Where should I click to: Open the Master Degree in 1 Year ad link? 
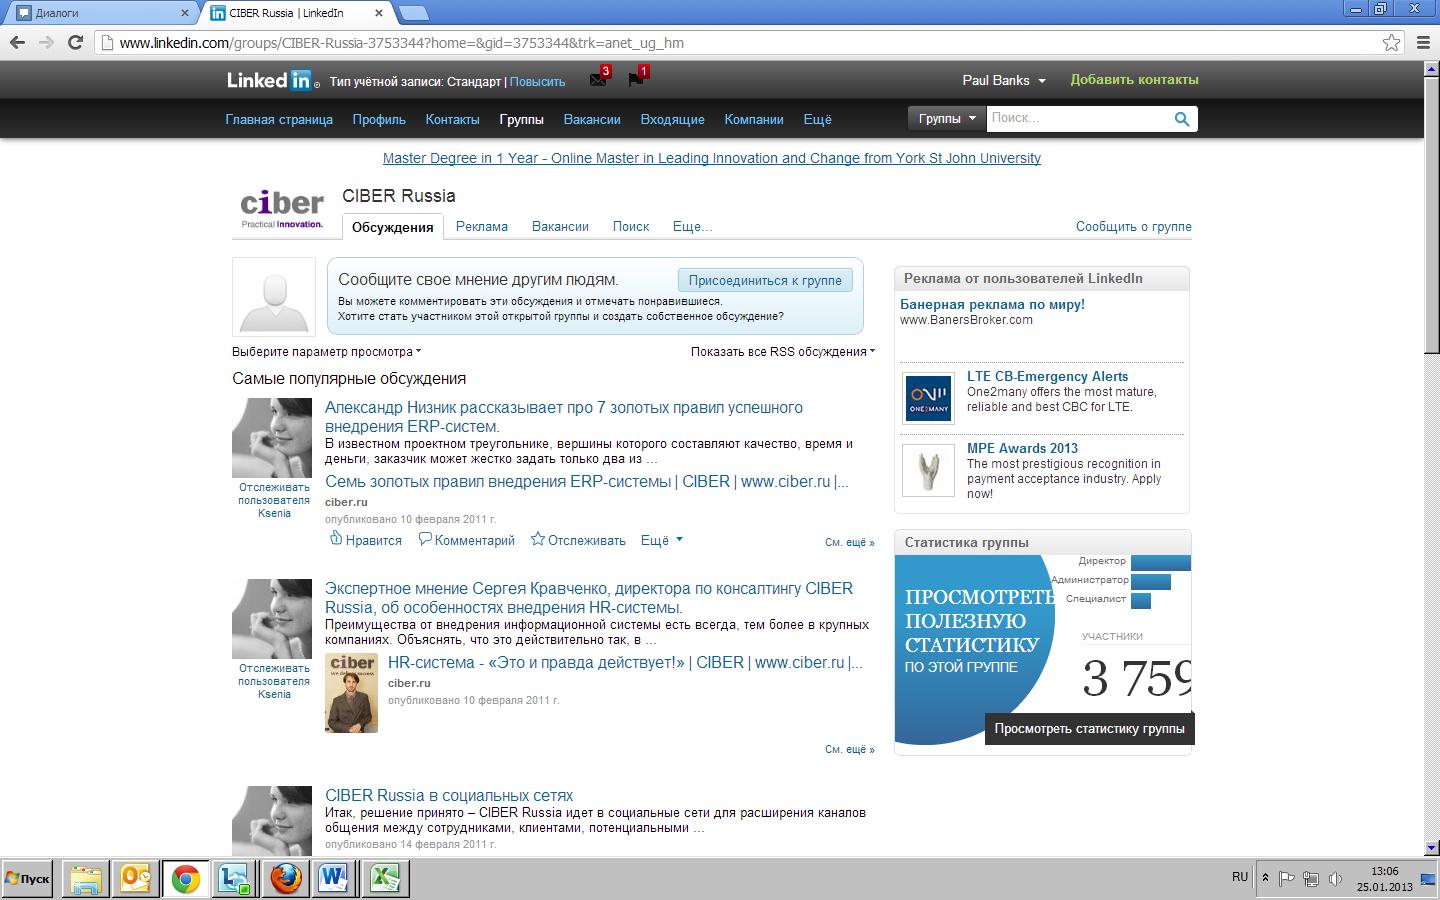click(x=712, y=158)
